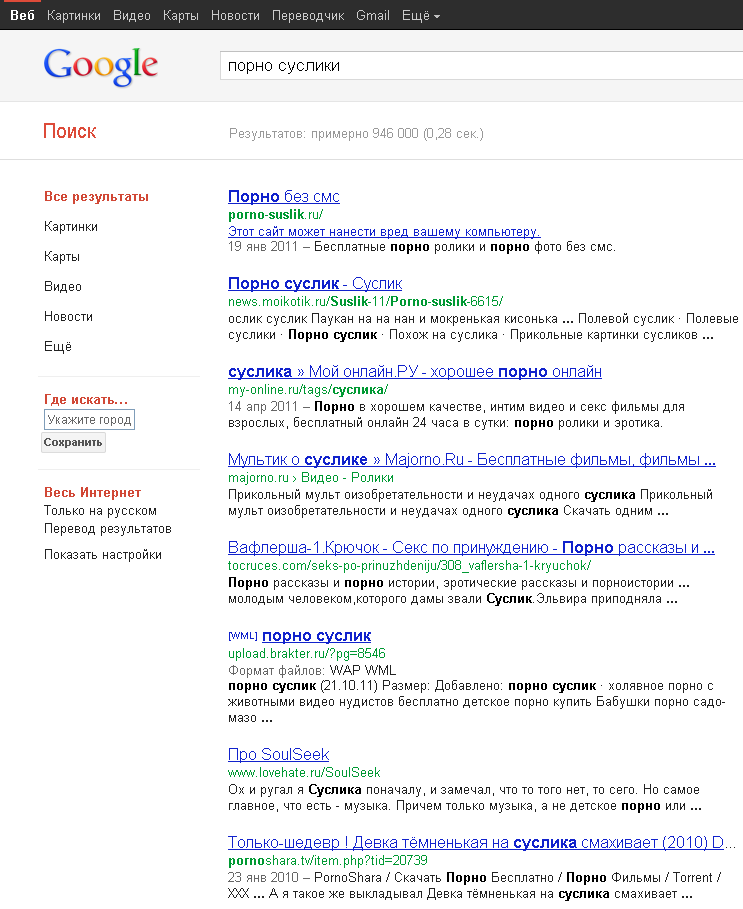Click the red Поиск heading

[x=70, y=132]
